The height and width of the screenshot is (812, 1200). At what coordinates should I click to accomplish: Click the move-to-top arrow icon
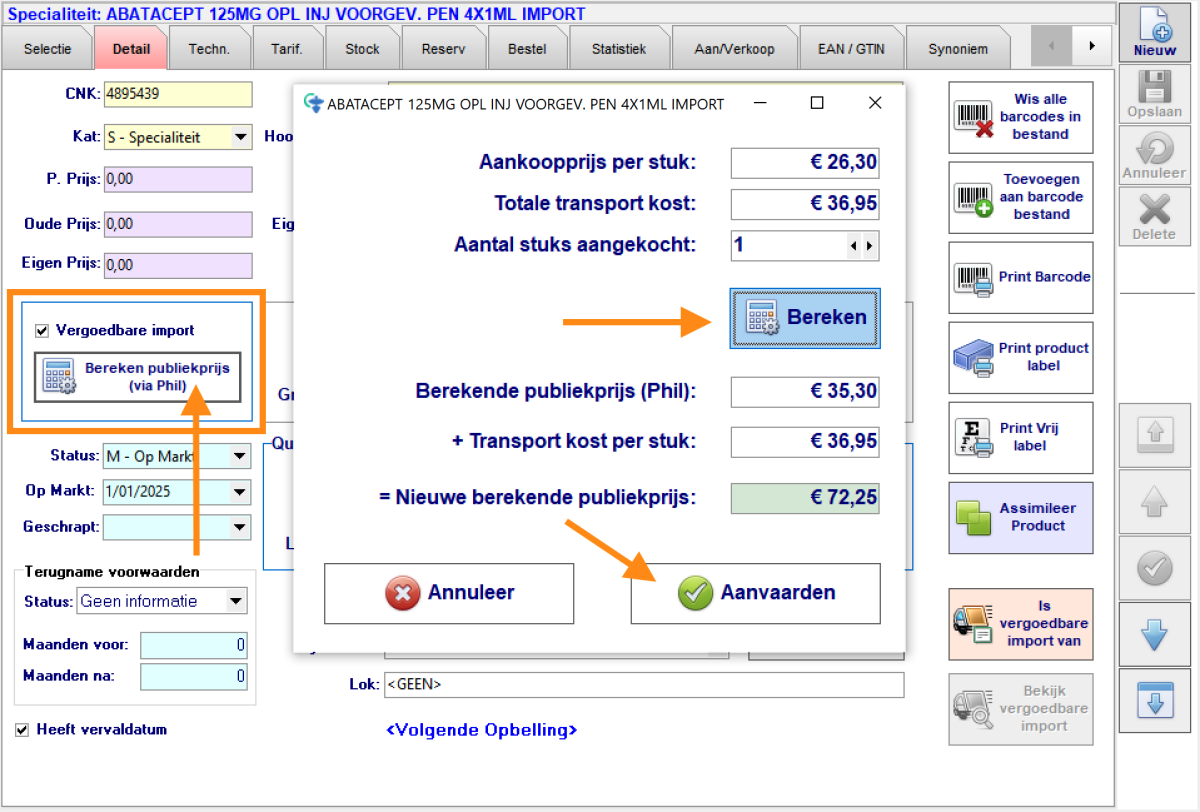pos(1155,434)
